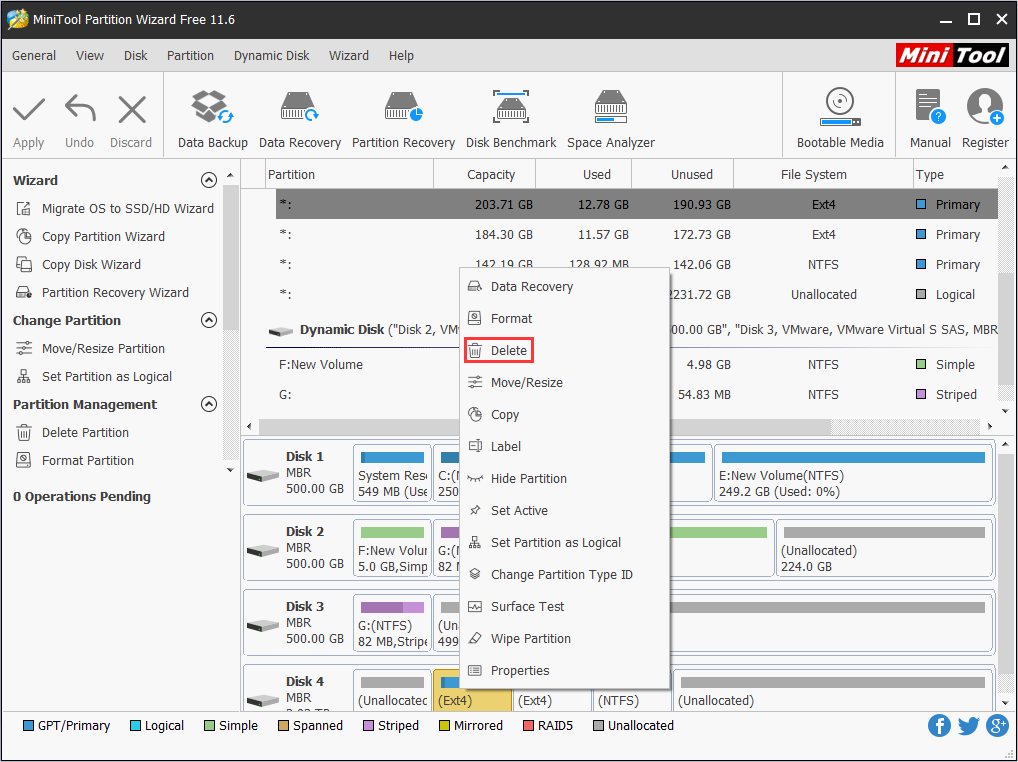This screenshot has height=762, width=1018.
Task: Choose Surface Test in context menu
Action: (x=564, y=606)
